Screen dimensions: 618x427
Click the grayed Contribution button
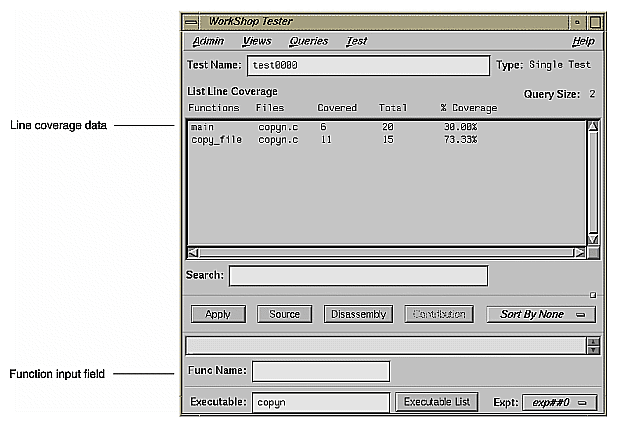pyautogui.click(x=439, y=314)
